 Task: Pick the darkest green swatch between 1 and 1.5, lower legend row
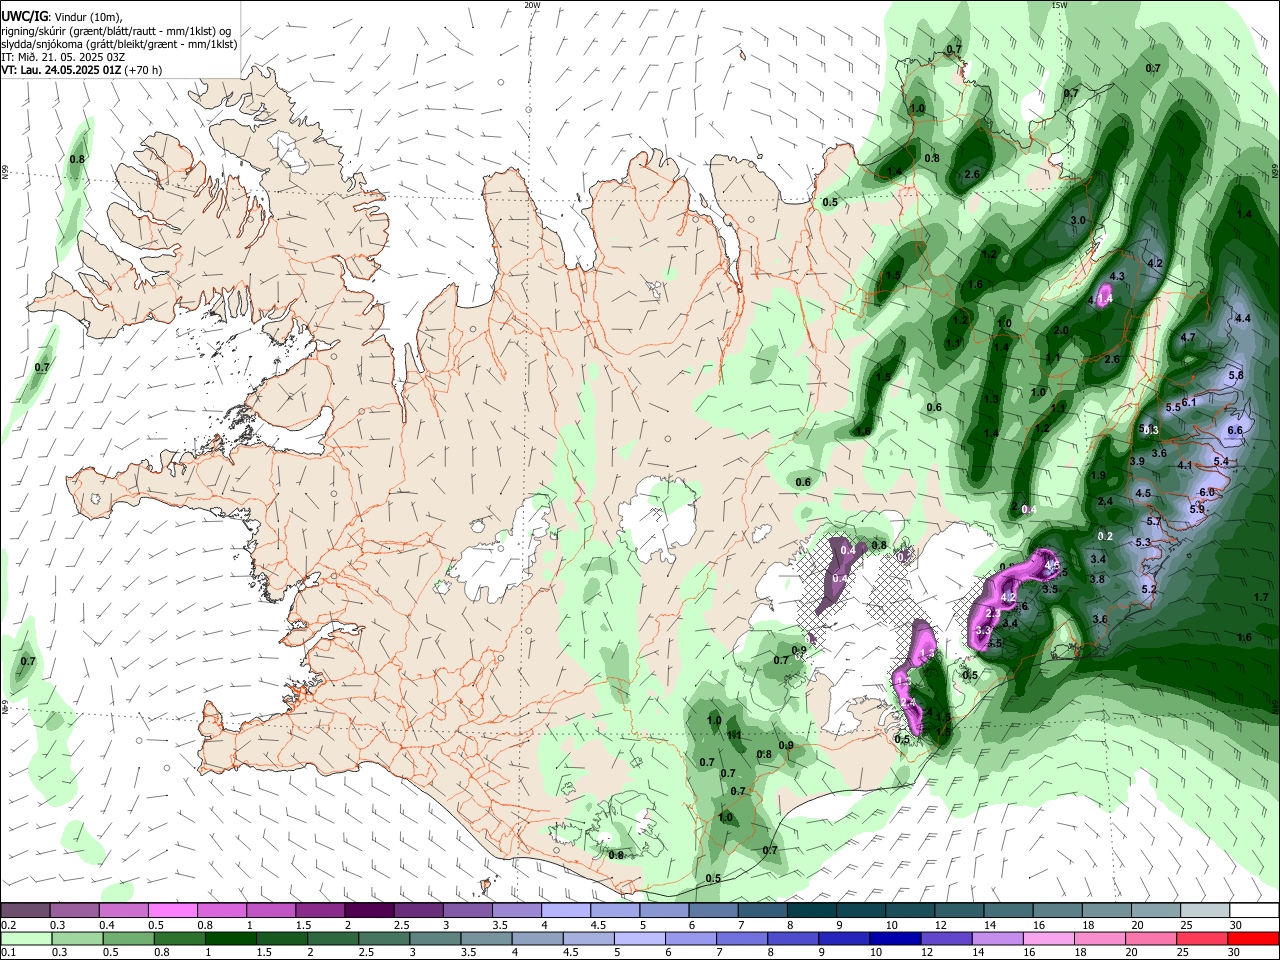click(x=231, y=939)
